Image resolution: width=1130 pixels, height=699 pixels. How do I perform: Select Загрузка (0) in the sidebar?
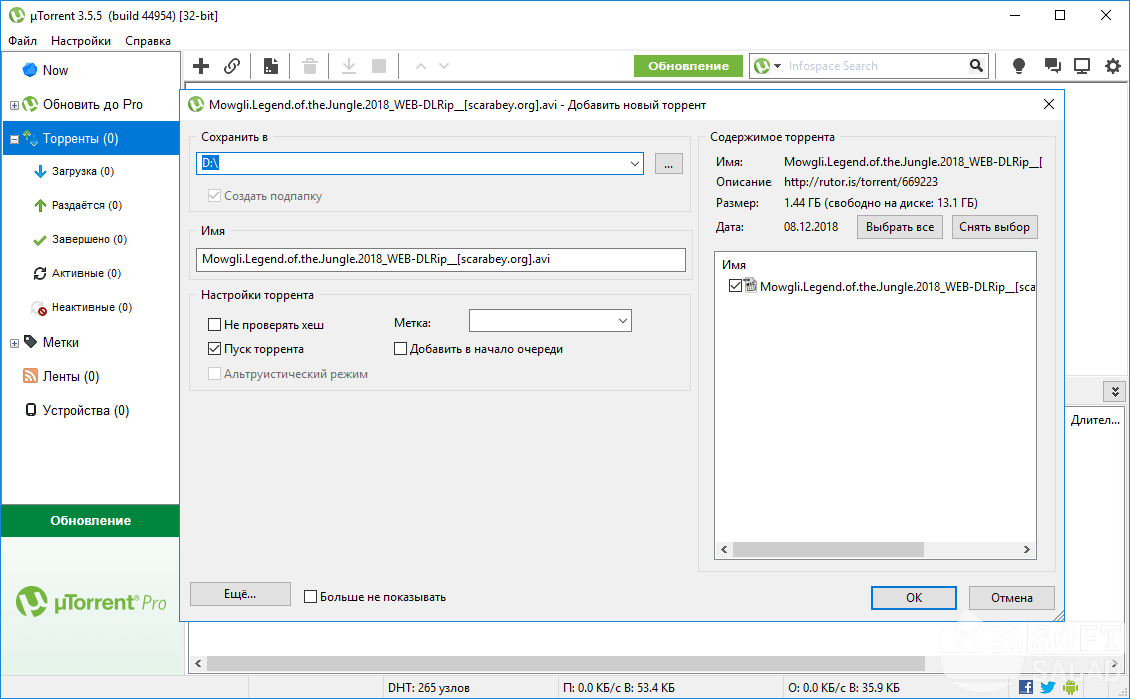82,171
